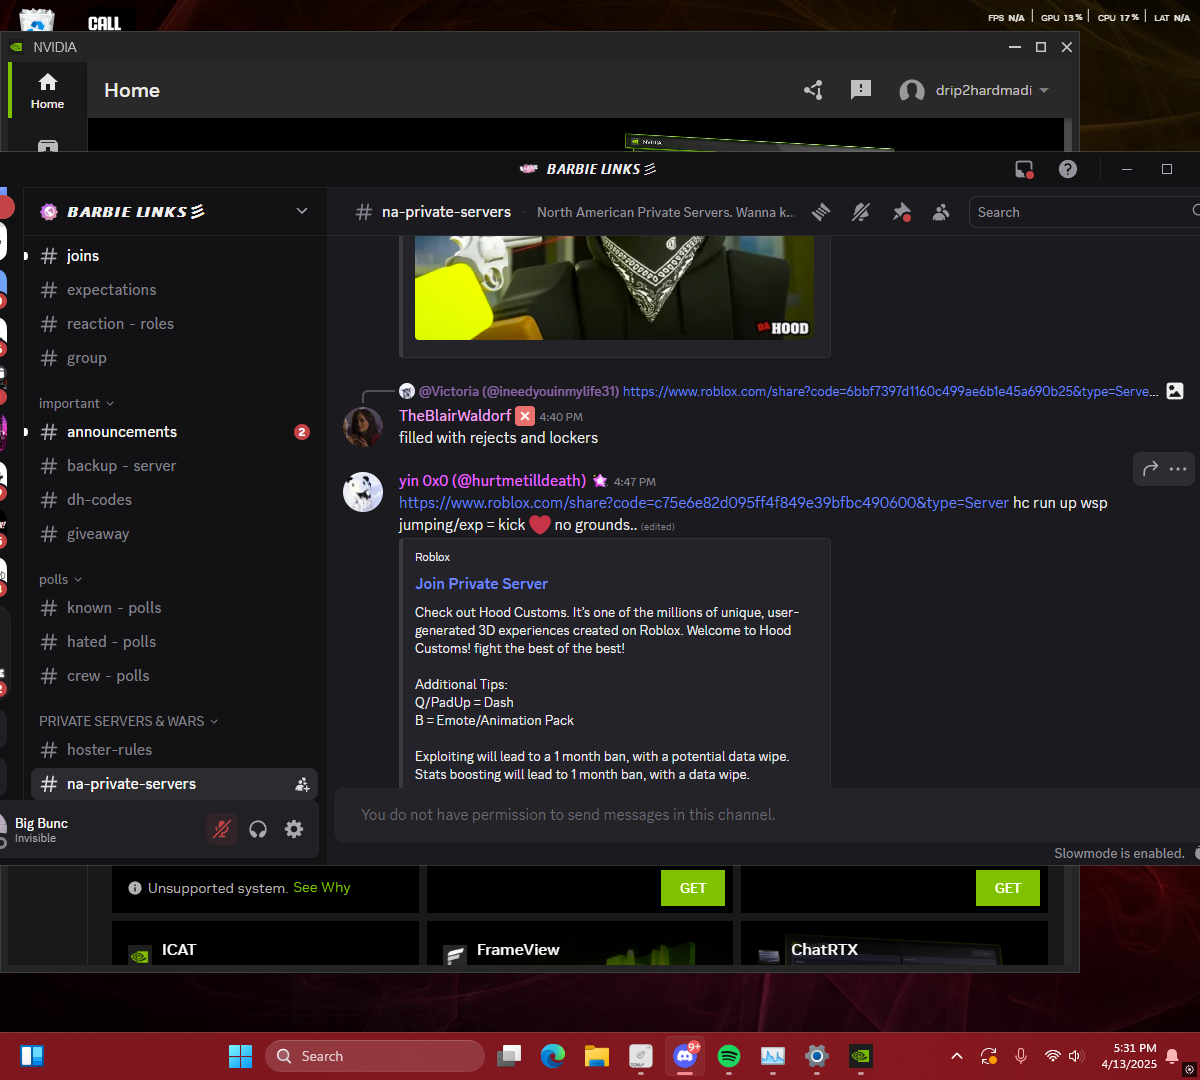Open yin 0x0's avatar
This screenshot has width=1200, height=1080.
[x=363, y=492]
